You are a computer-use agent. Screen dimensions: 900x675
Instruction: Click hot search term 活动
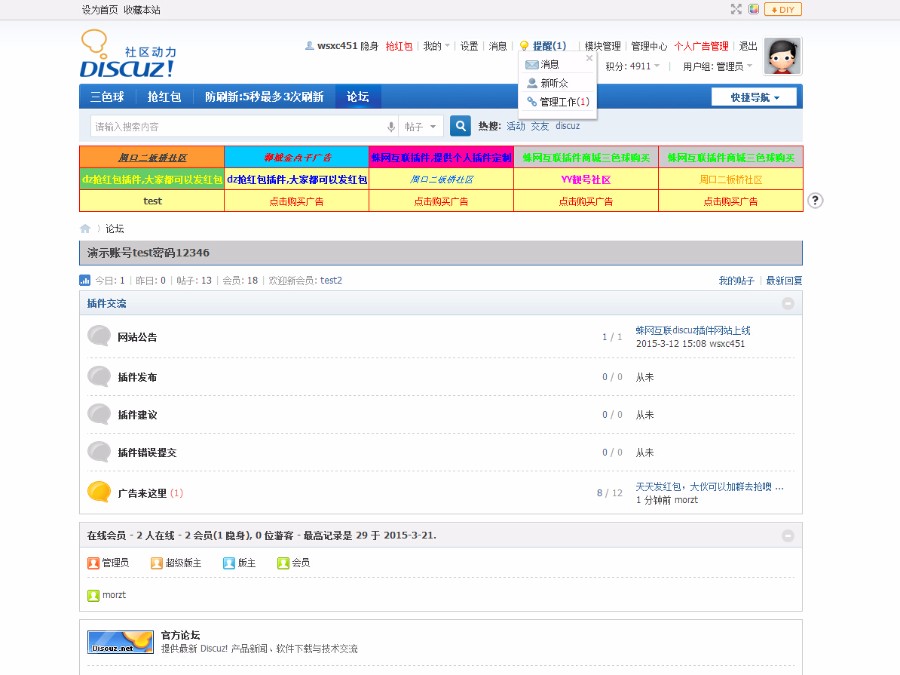tap(515, 126)
